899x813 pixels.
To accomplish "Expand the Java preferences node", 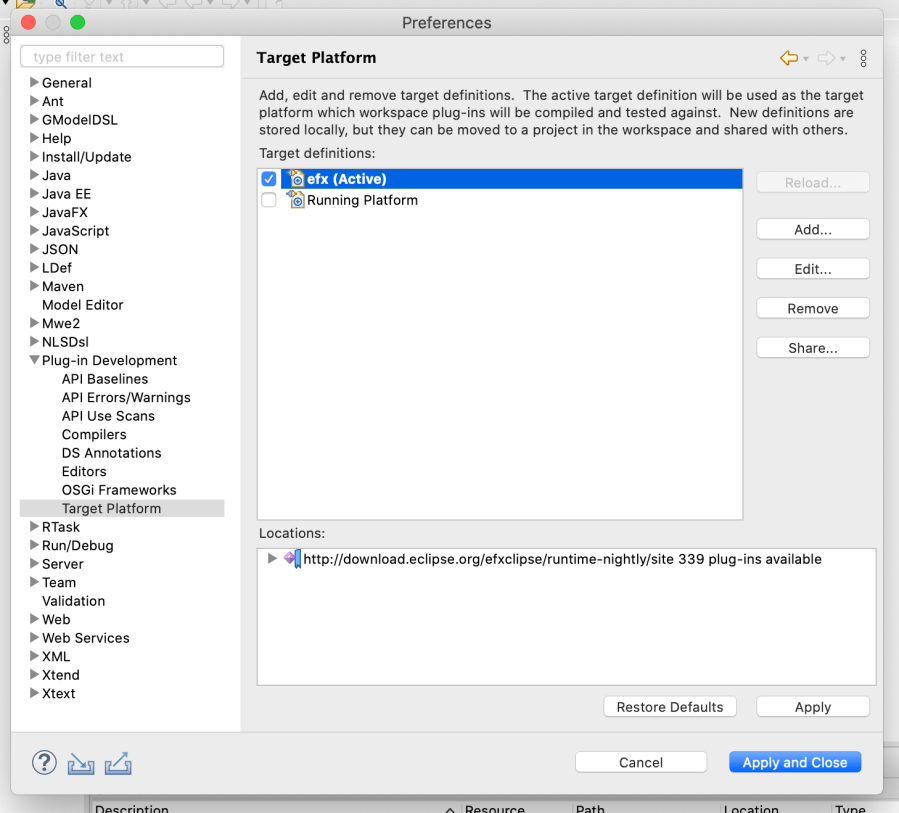I will (x=34, y=175).
